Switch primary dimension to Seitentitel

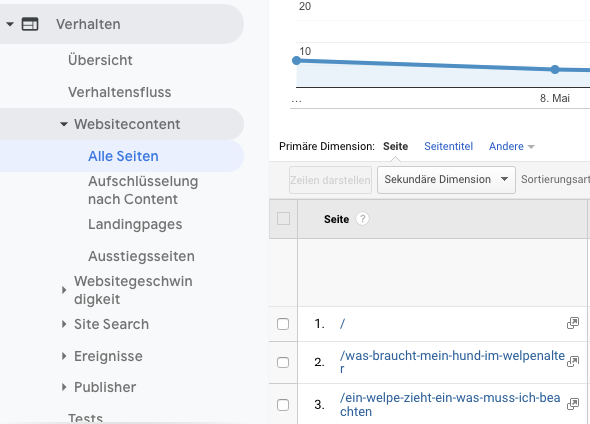(449, 146)
